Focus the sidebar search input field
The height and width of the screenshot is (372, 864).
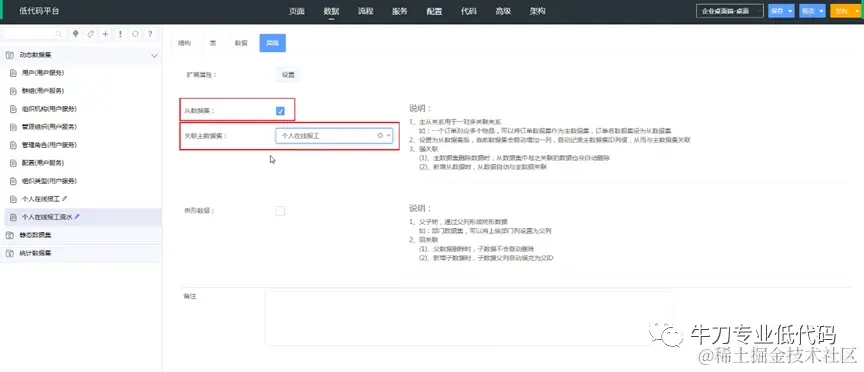tap(32, 34)
